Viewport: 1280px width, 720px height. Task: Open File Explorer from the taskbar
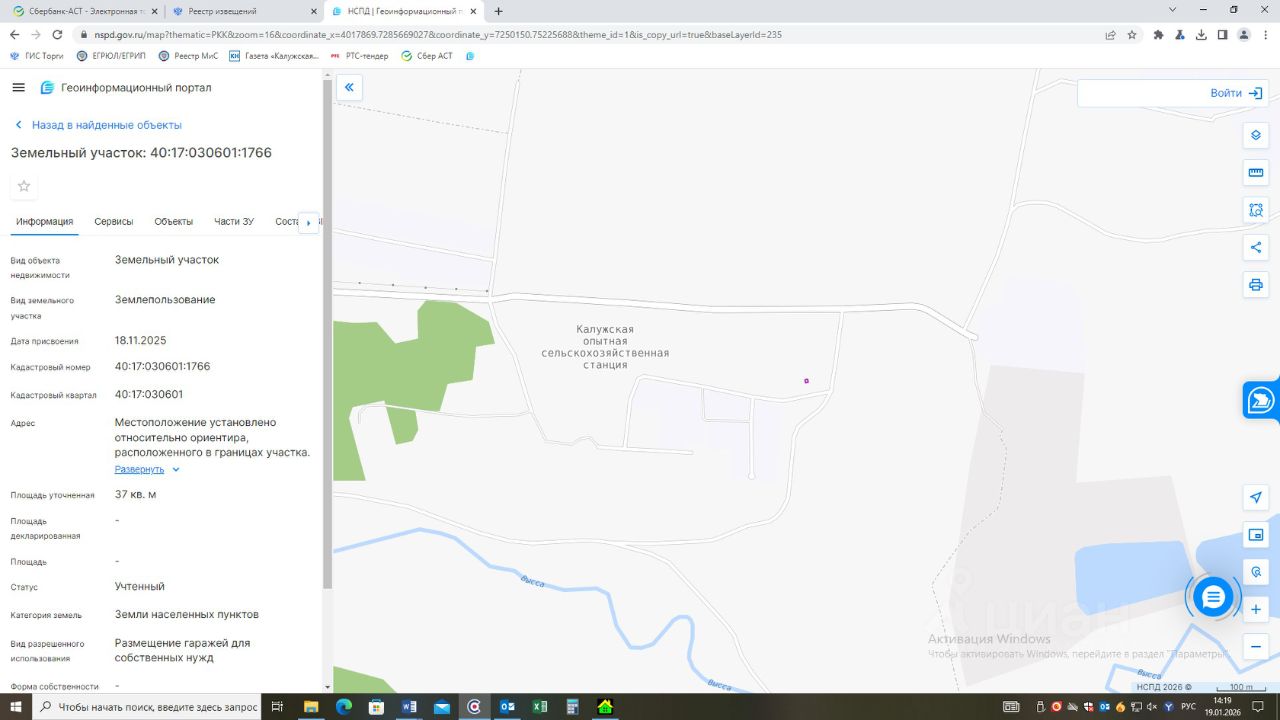(x=311, y=707)
